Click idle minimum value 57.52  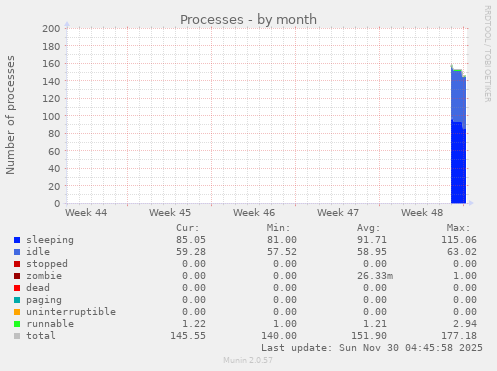point(282,252)
